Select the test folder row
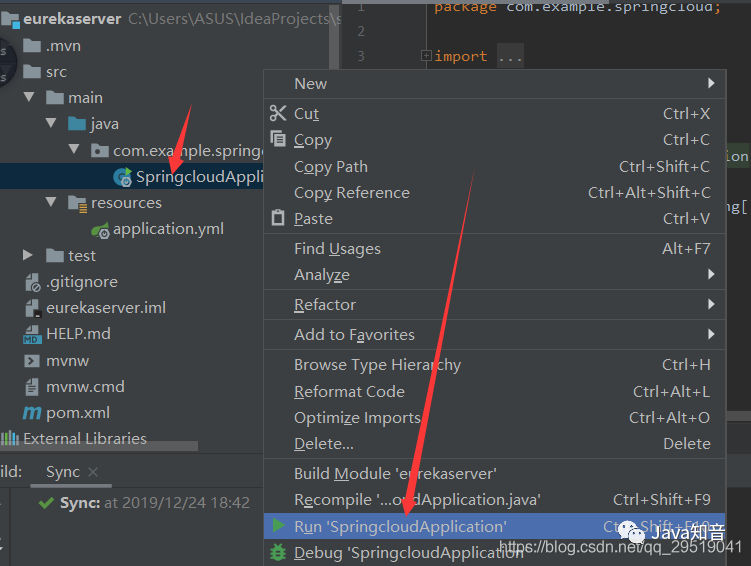Screen dimensions: 751x566 pyautogui.click(x=132, y=256)
